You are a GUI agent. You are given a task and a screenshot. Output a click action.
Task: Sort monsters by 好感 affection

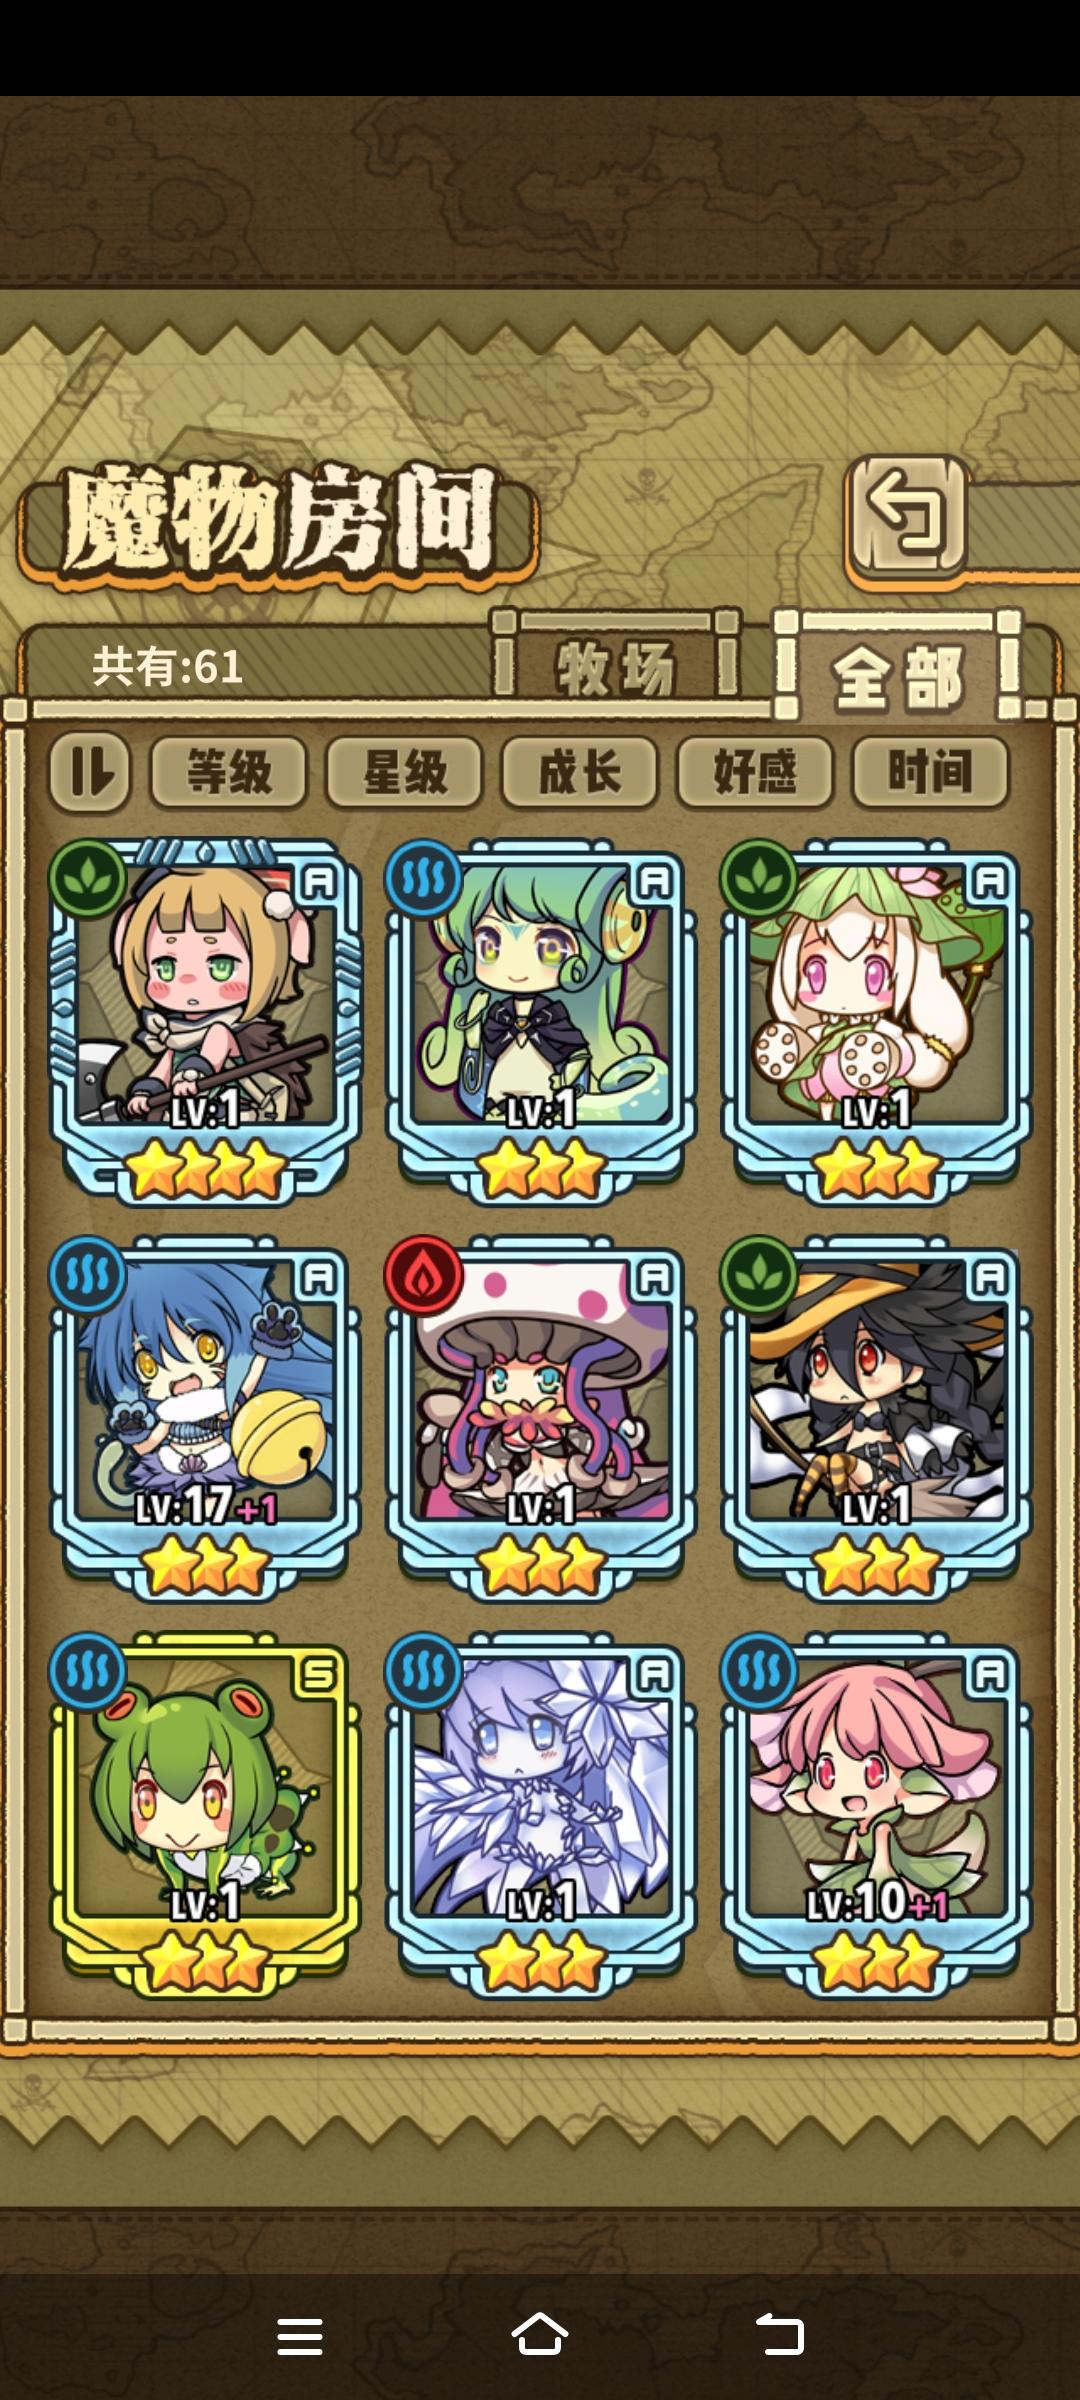tap(755, 772)
